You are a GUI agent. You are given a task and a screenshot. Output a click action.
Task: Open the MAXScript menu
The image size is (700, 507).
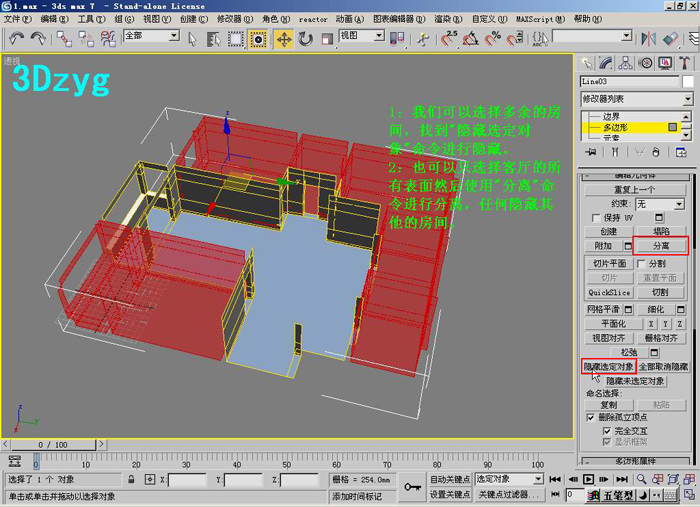tap(541, 19)
